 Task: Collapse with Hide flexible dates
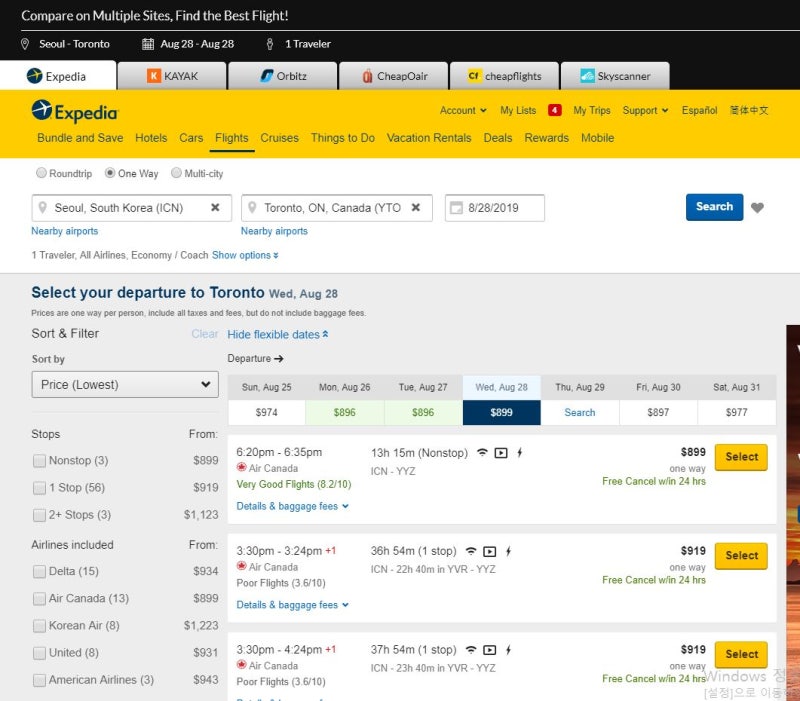[278, 335]
